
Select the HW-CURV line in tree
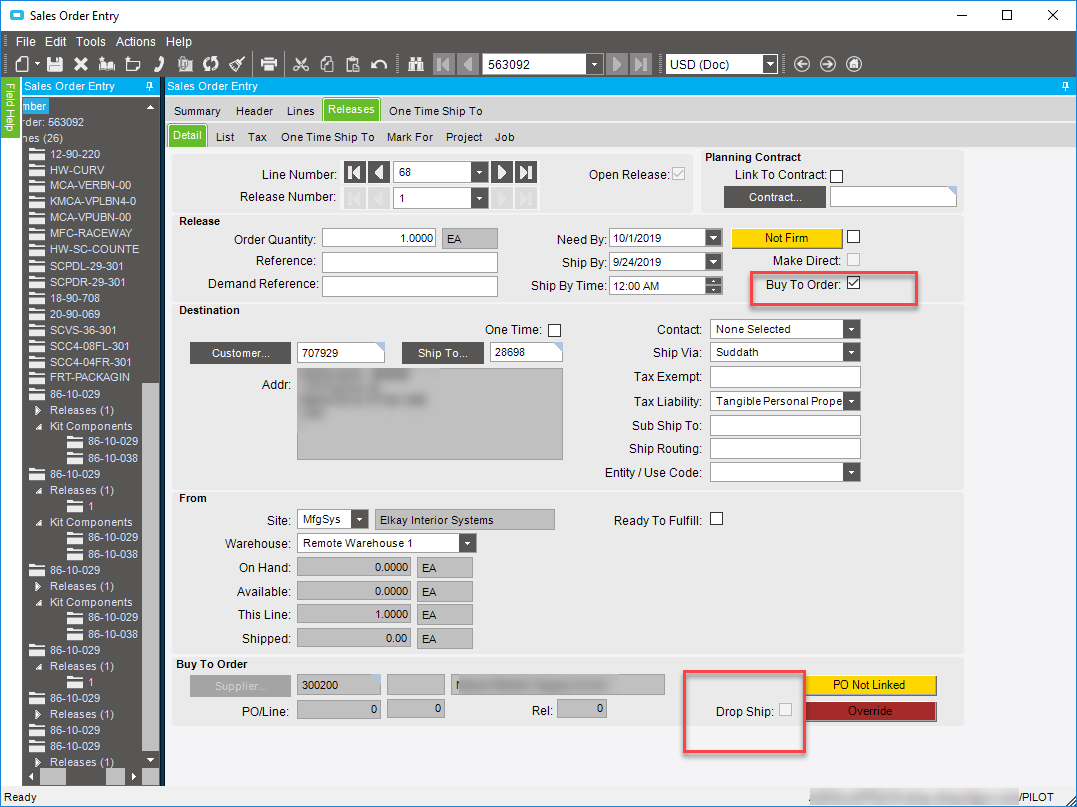click(77, 170)
